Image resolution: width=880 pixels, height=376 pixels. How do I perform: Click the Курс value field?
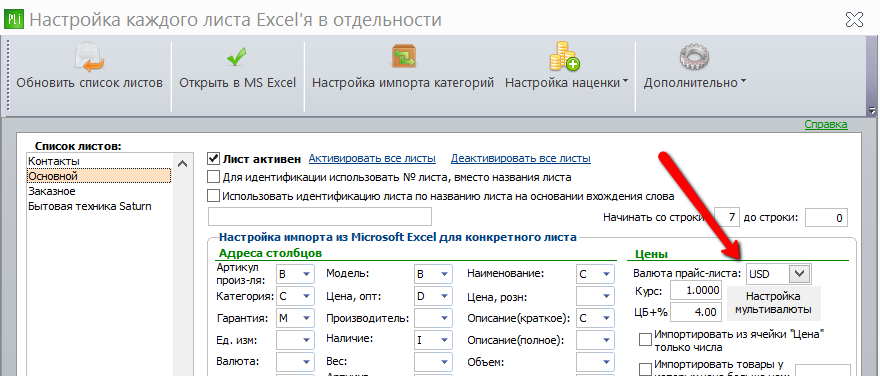[695, 291]
